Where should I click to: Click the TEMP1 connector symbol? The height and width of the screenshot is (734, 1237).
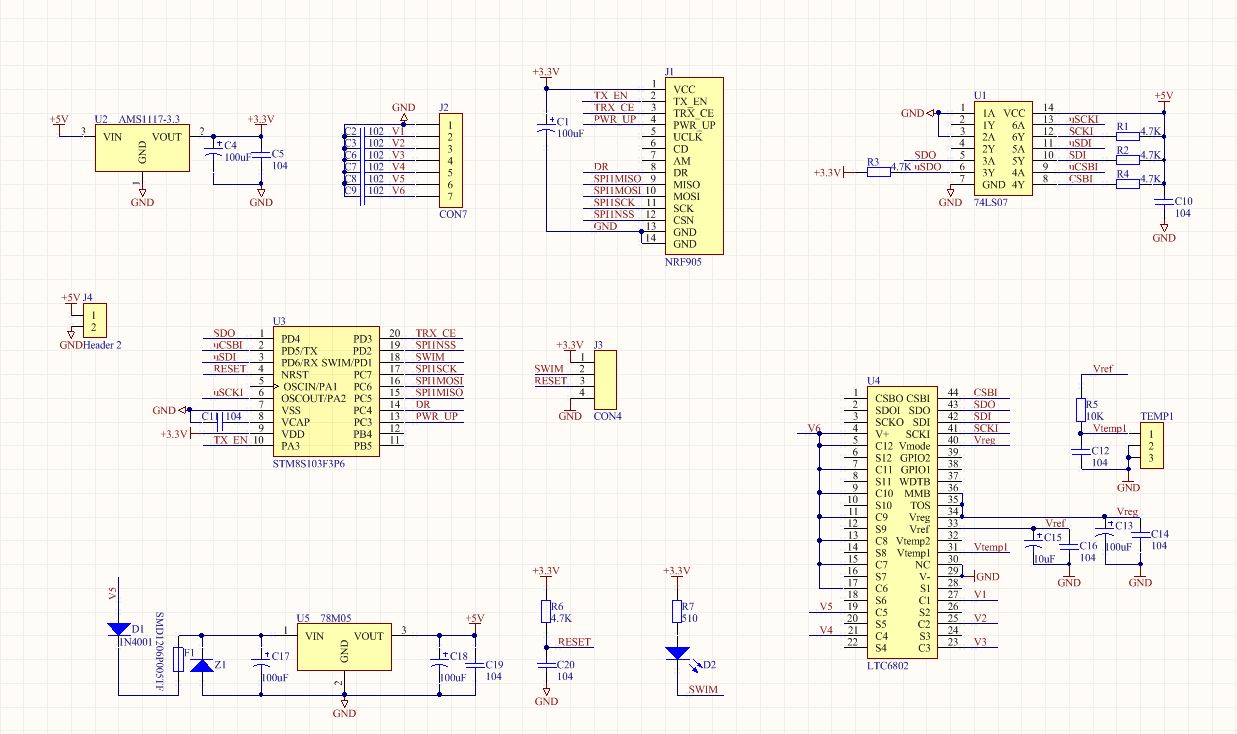click(x=1155, y=446)
